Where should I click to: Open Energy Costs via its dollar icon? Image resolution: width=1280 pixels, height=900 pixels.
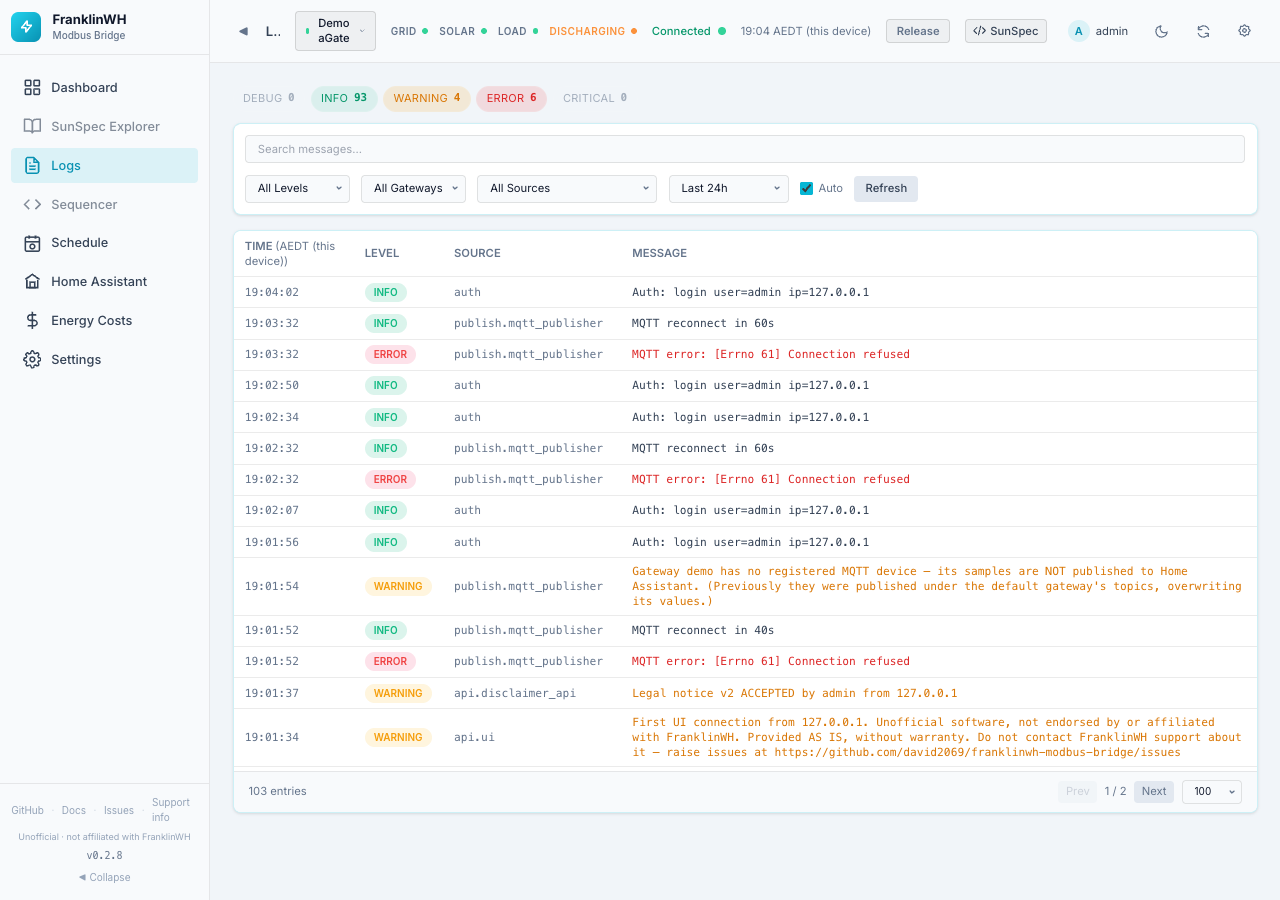(32, 321)
